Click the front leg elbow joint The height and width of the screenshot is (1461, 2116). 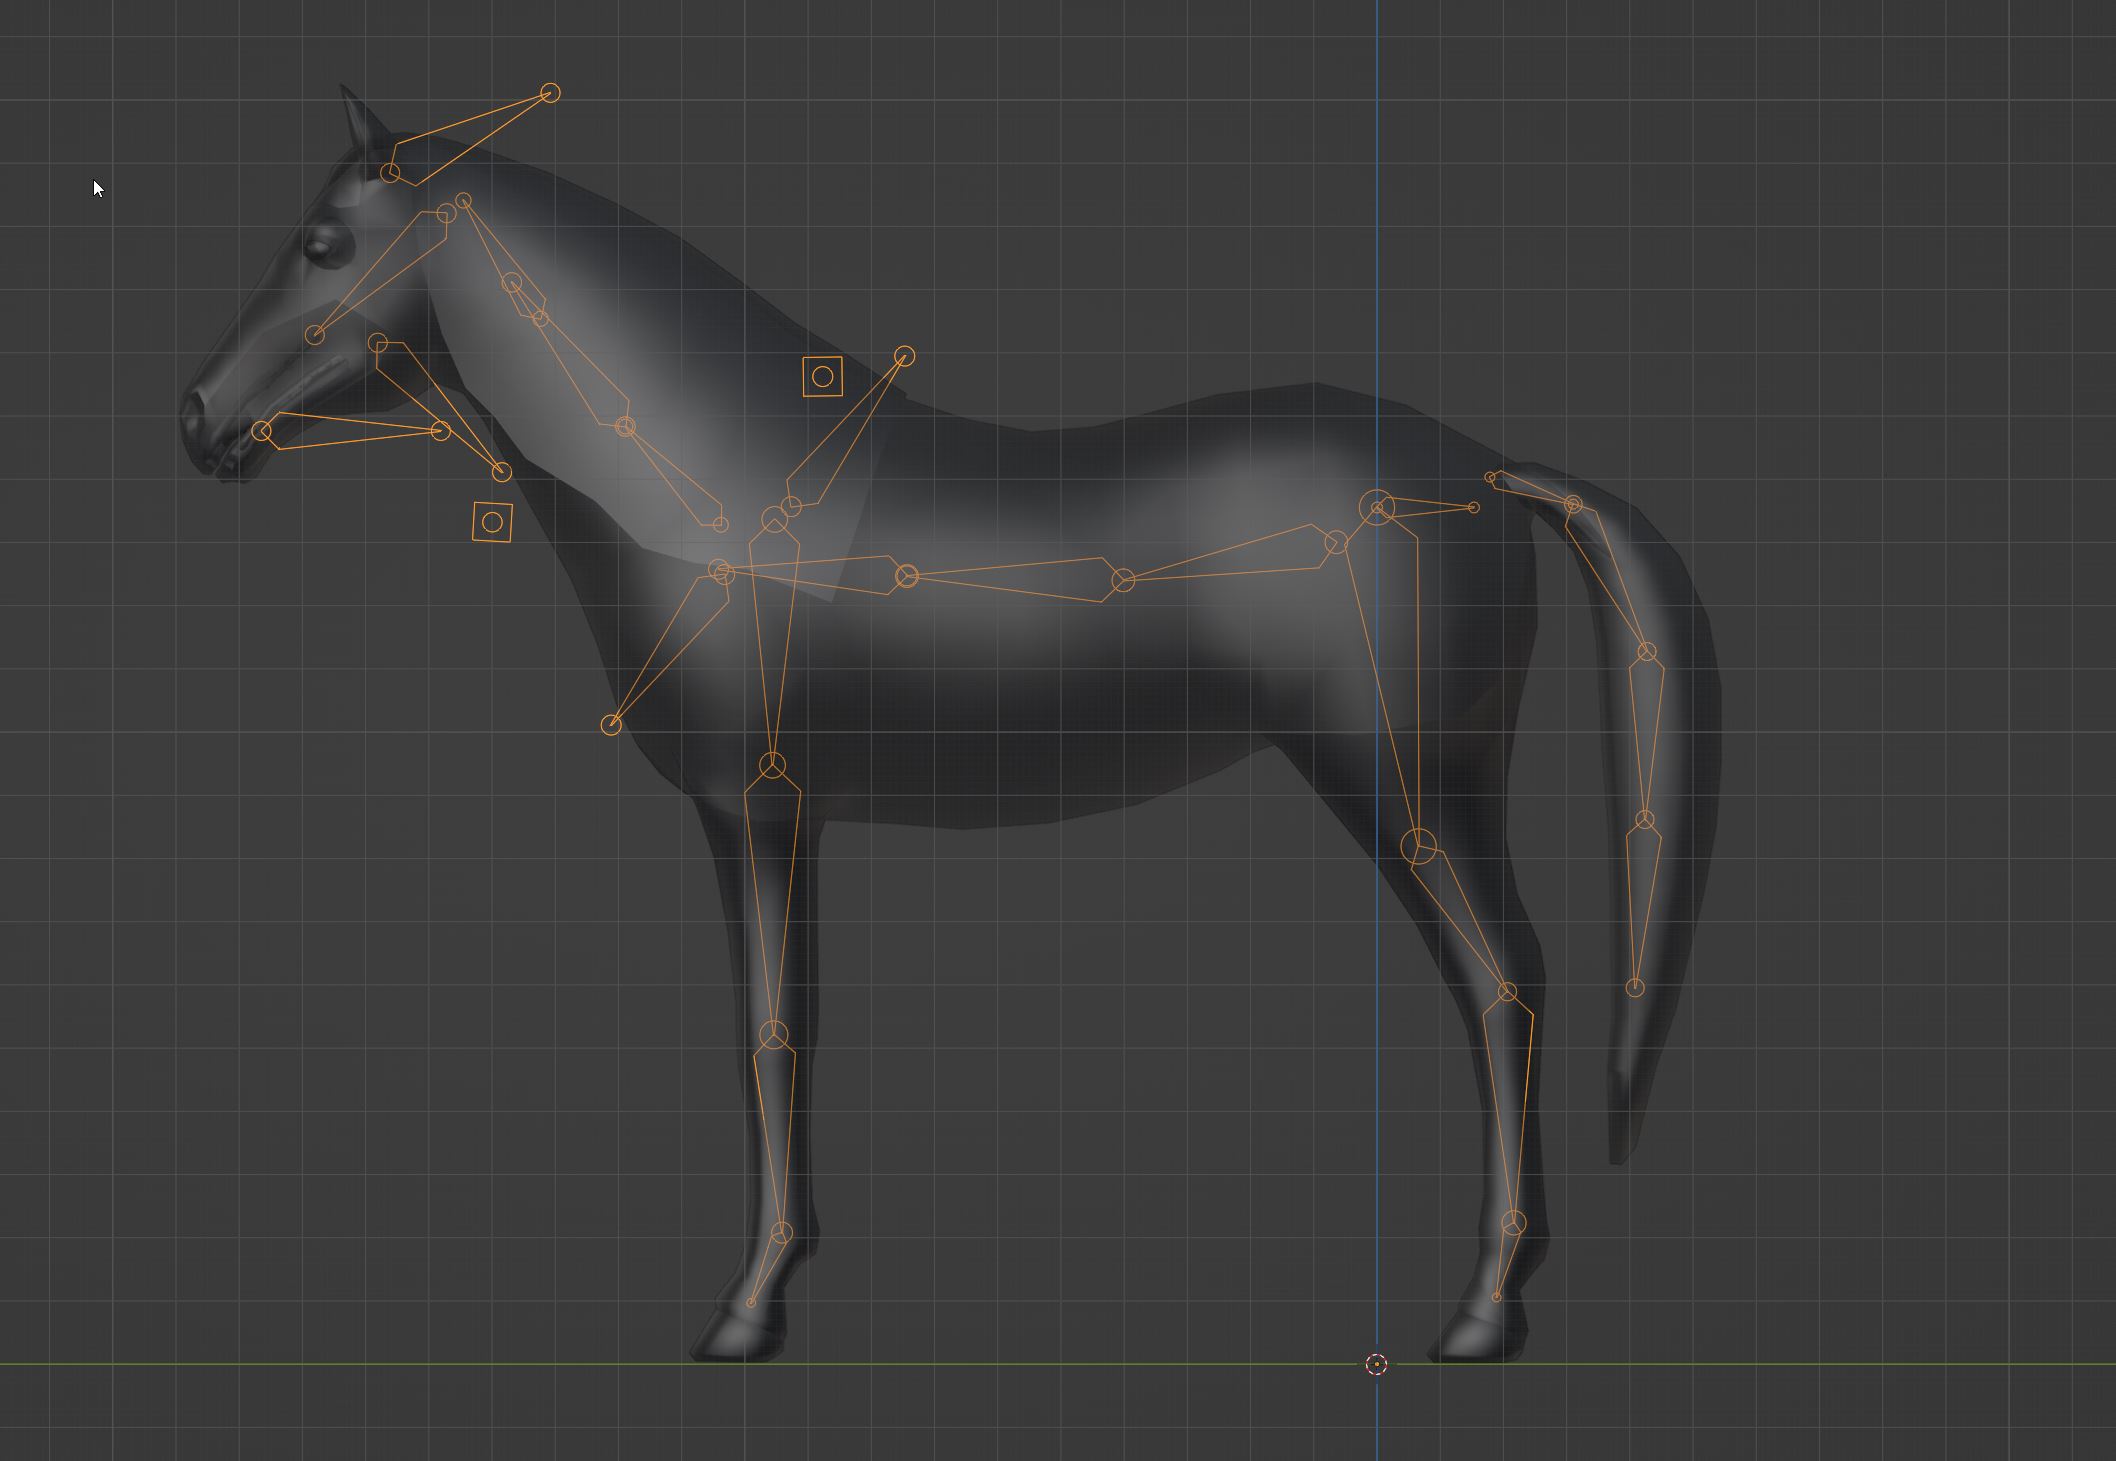point(772,766)
